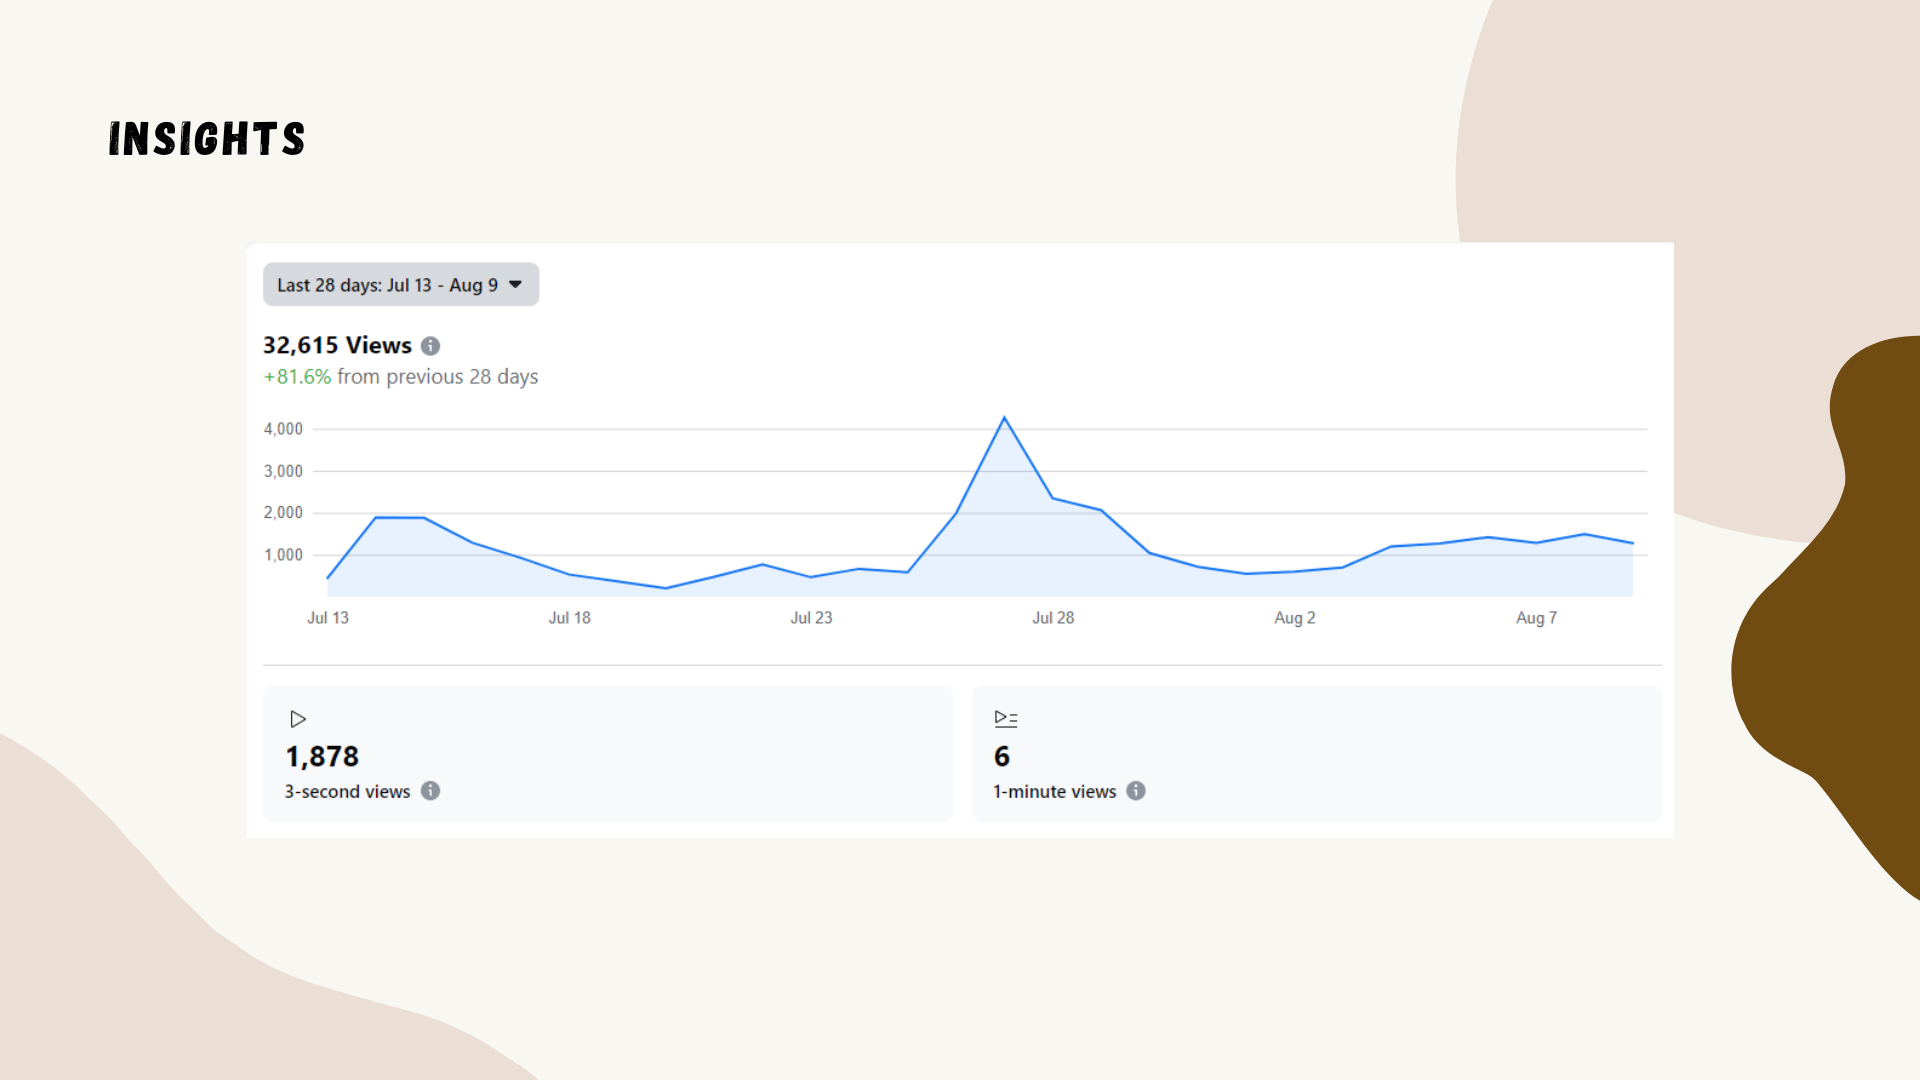
Task: Click the info icon next to 32,615 Views
Action: tap(430, 346)
